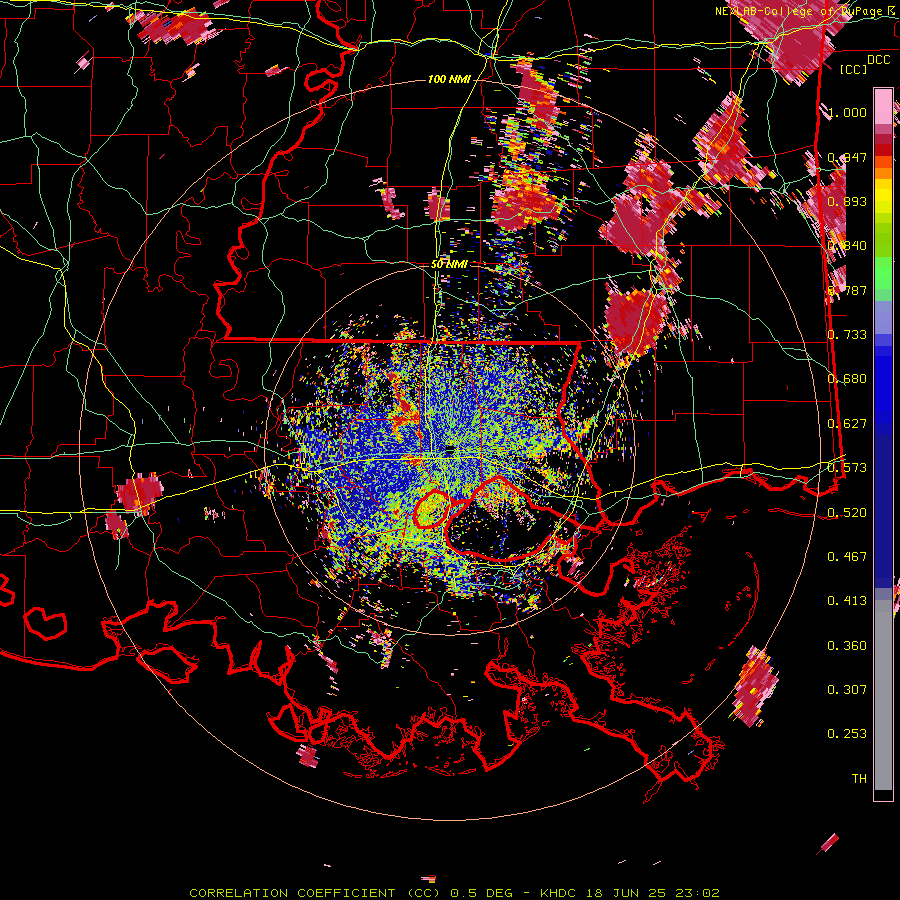The height and width of the screenshot is (900, 900).
Task: Click the 0.413 scale value
Action: [847, 601]
